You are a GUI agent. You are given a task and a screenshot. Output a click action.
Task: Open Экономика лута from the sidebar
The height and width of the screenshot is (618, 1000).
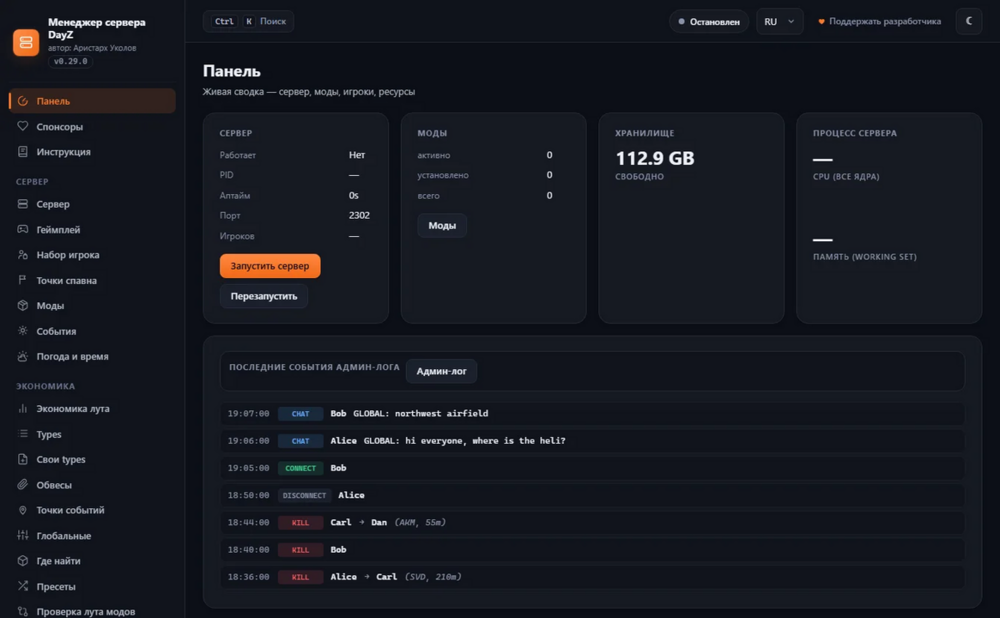pos(92,409)
